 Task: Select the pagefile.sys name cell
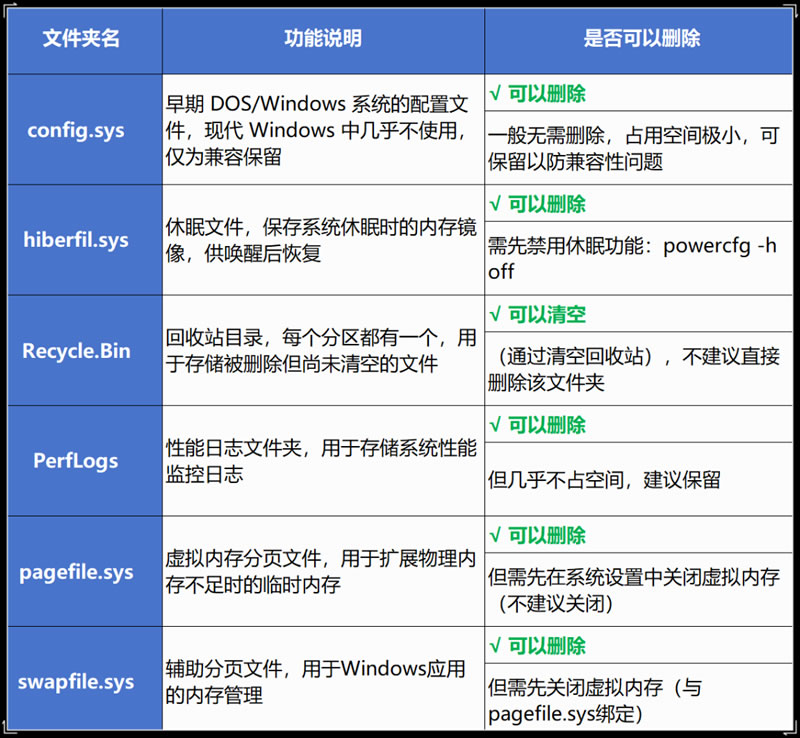(x=82, y=572)
